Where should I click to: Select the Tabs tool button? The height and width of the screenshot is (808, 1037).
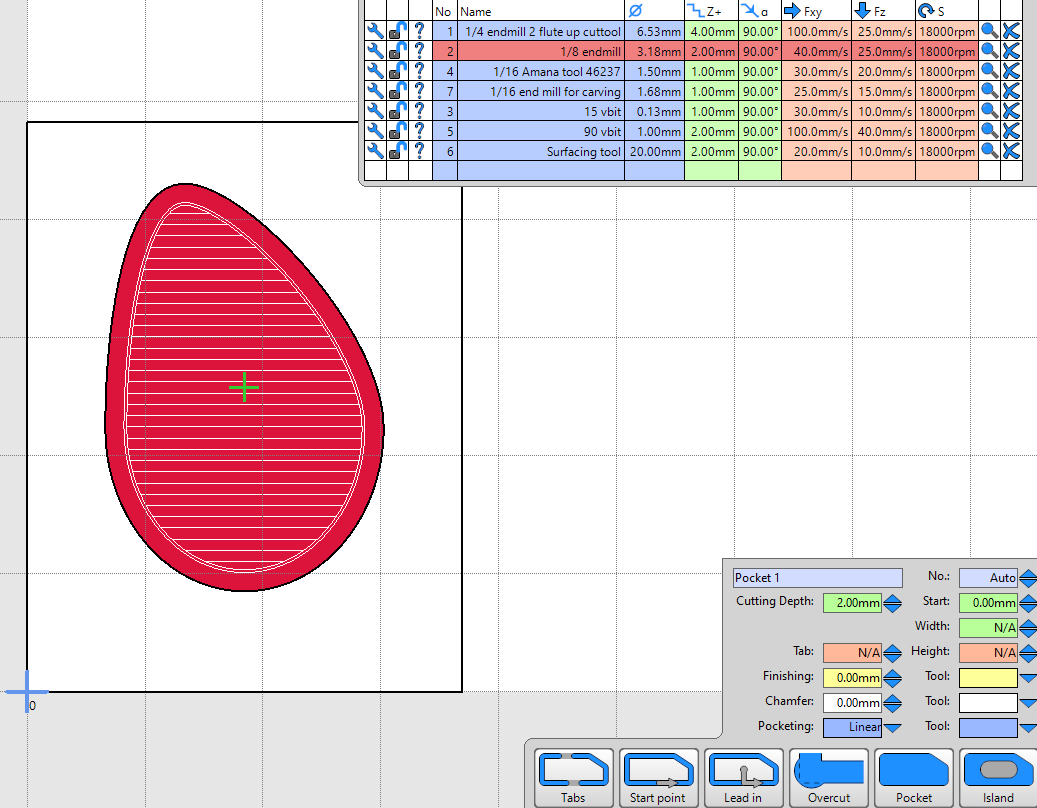tap(573, 778)
